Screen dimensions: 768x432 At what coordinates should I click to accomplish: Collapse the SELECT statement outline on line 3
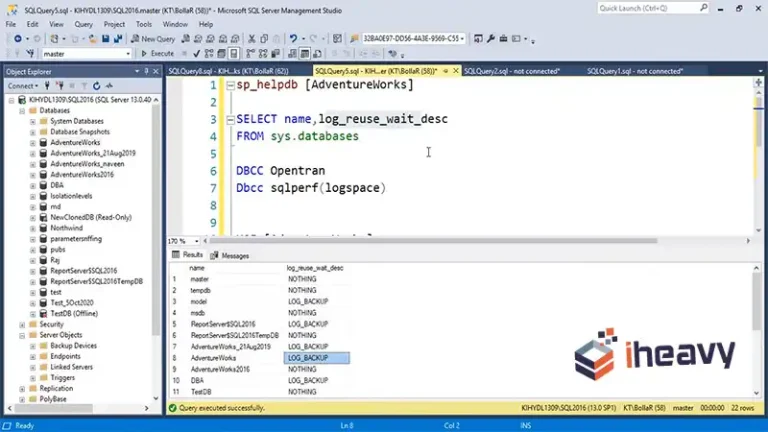pyautogui.click(x=231, y=120)
